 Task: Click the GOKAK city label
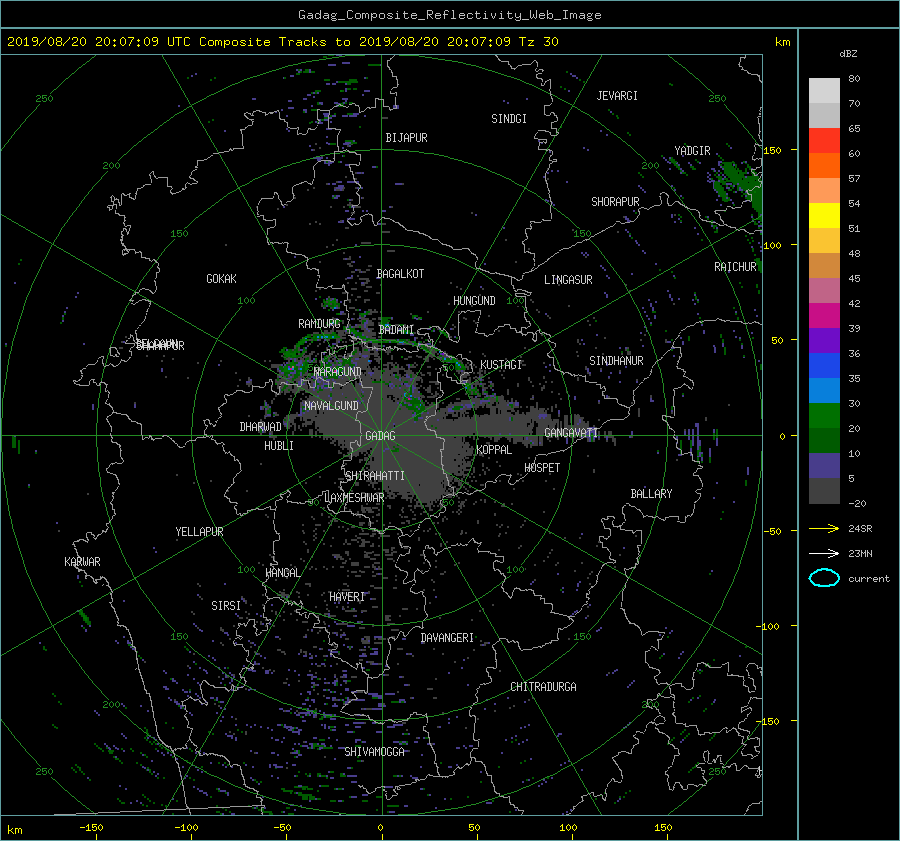221,279
